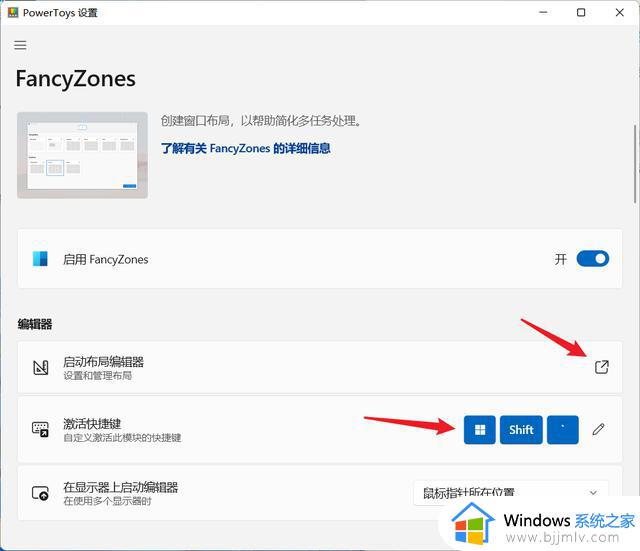
Task: Close the PowerToys settings window
Action: coord(619,13)
